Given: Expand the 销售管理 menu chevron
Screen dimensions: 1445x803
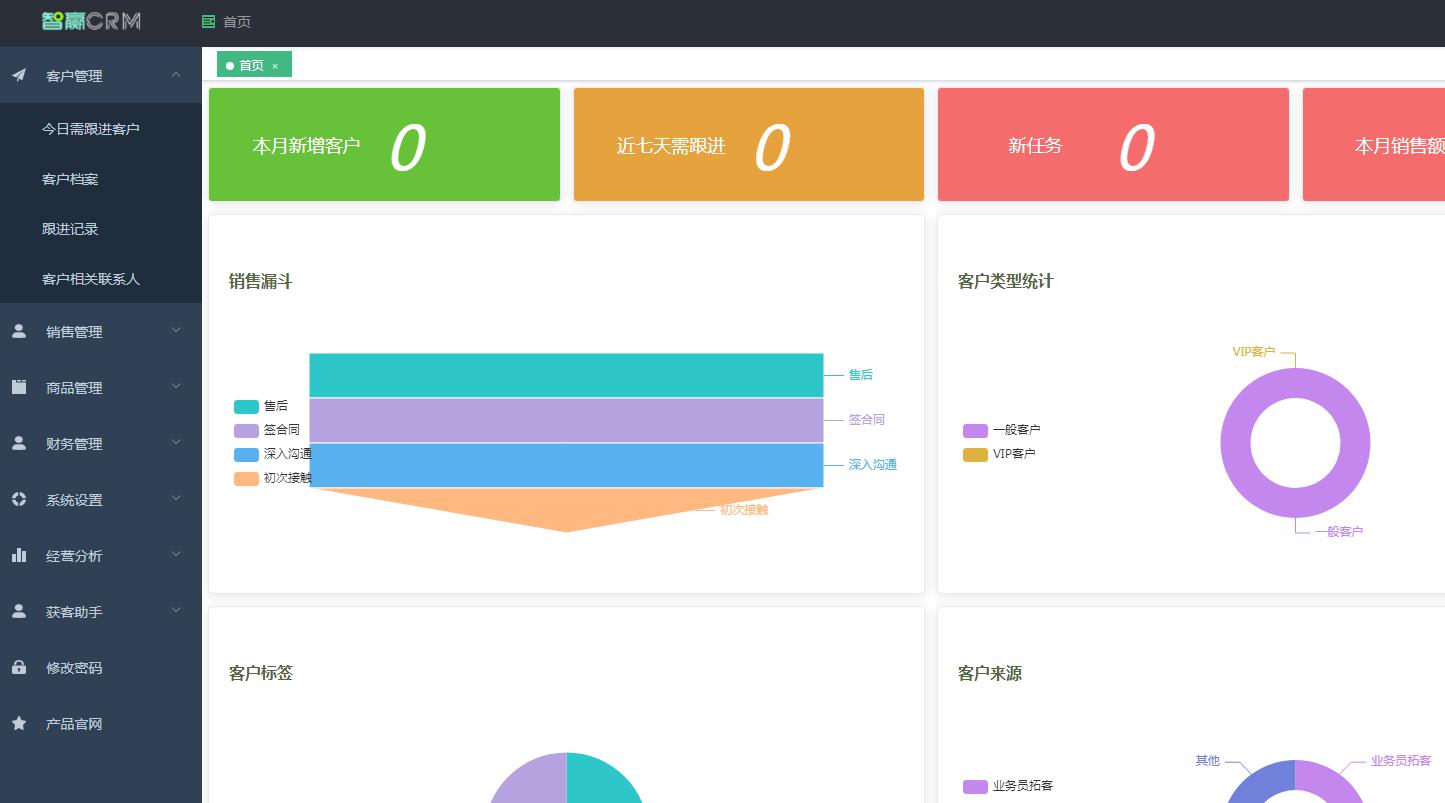Looking at the screenshot, I should point(176,330).
